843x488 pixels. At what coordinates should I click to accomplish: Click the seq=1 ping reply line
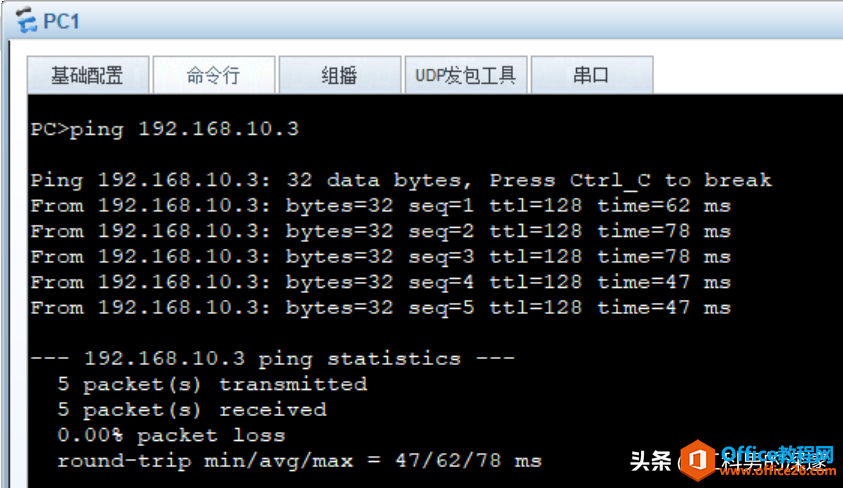click(381, 206)
